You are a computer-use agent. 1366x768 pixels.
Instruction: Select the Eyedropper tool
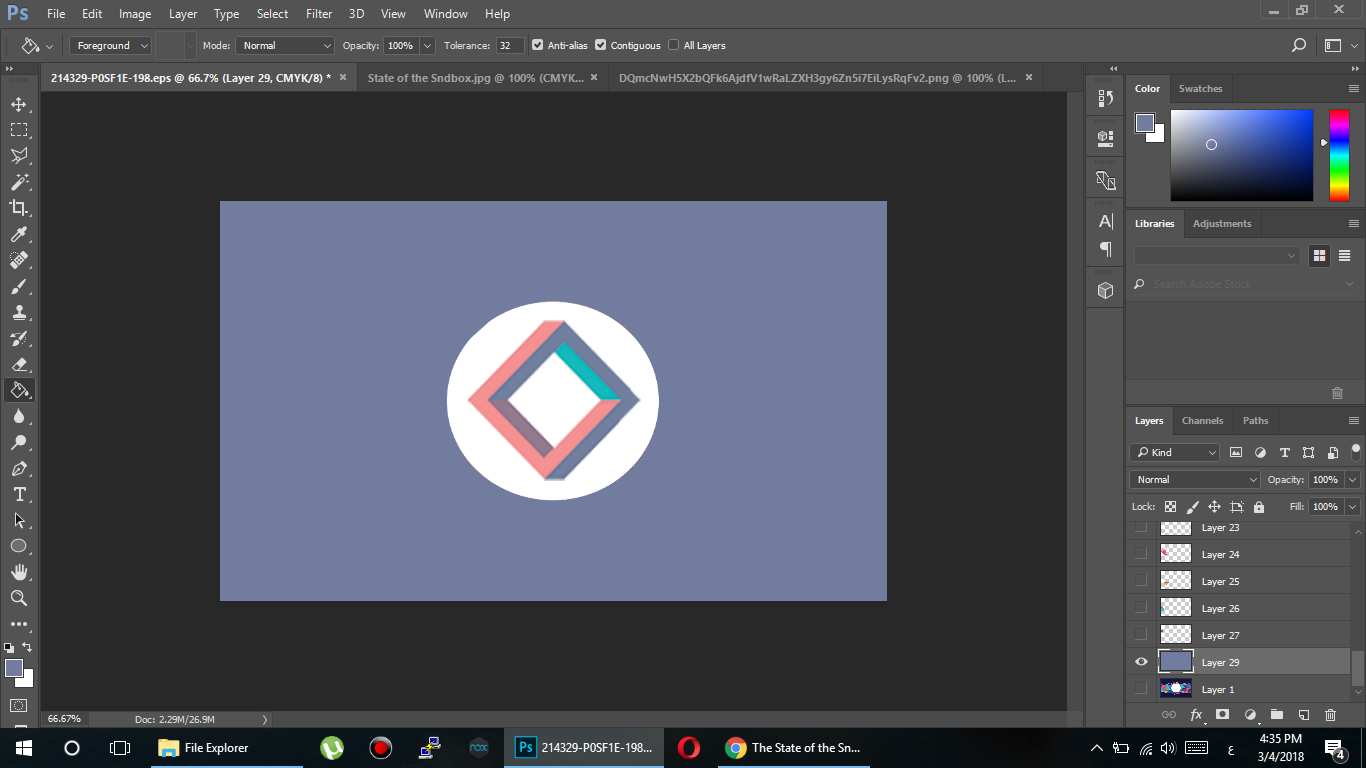point(20,234)
